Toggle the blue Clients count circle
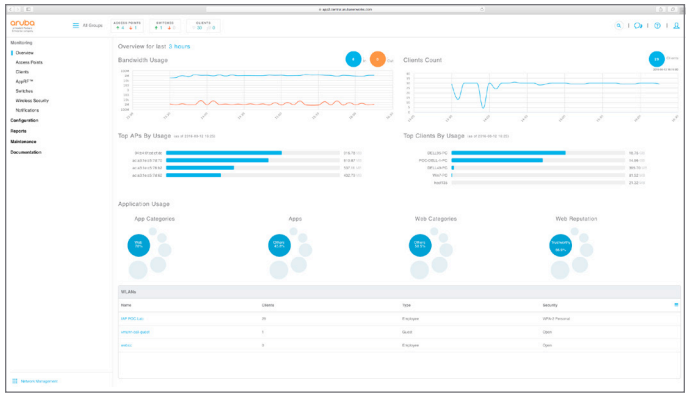Image resolution: width=689 pixels, height=397 pixels. pos(656,59)
